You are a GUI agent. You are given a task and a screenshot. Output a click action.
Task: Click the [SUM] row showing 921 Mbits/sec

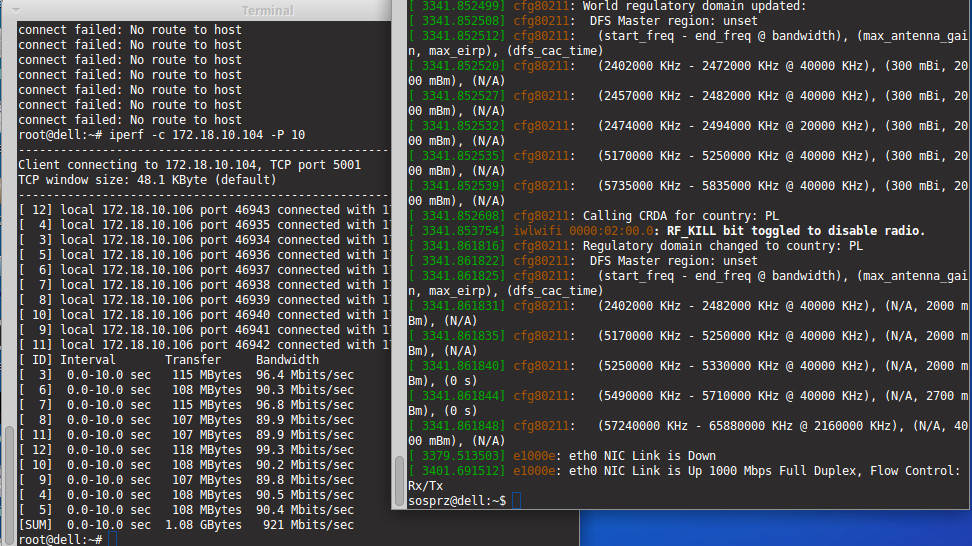(186, 525)
